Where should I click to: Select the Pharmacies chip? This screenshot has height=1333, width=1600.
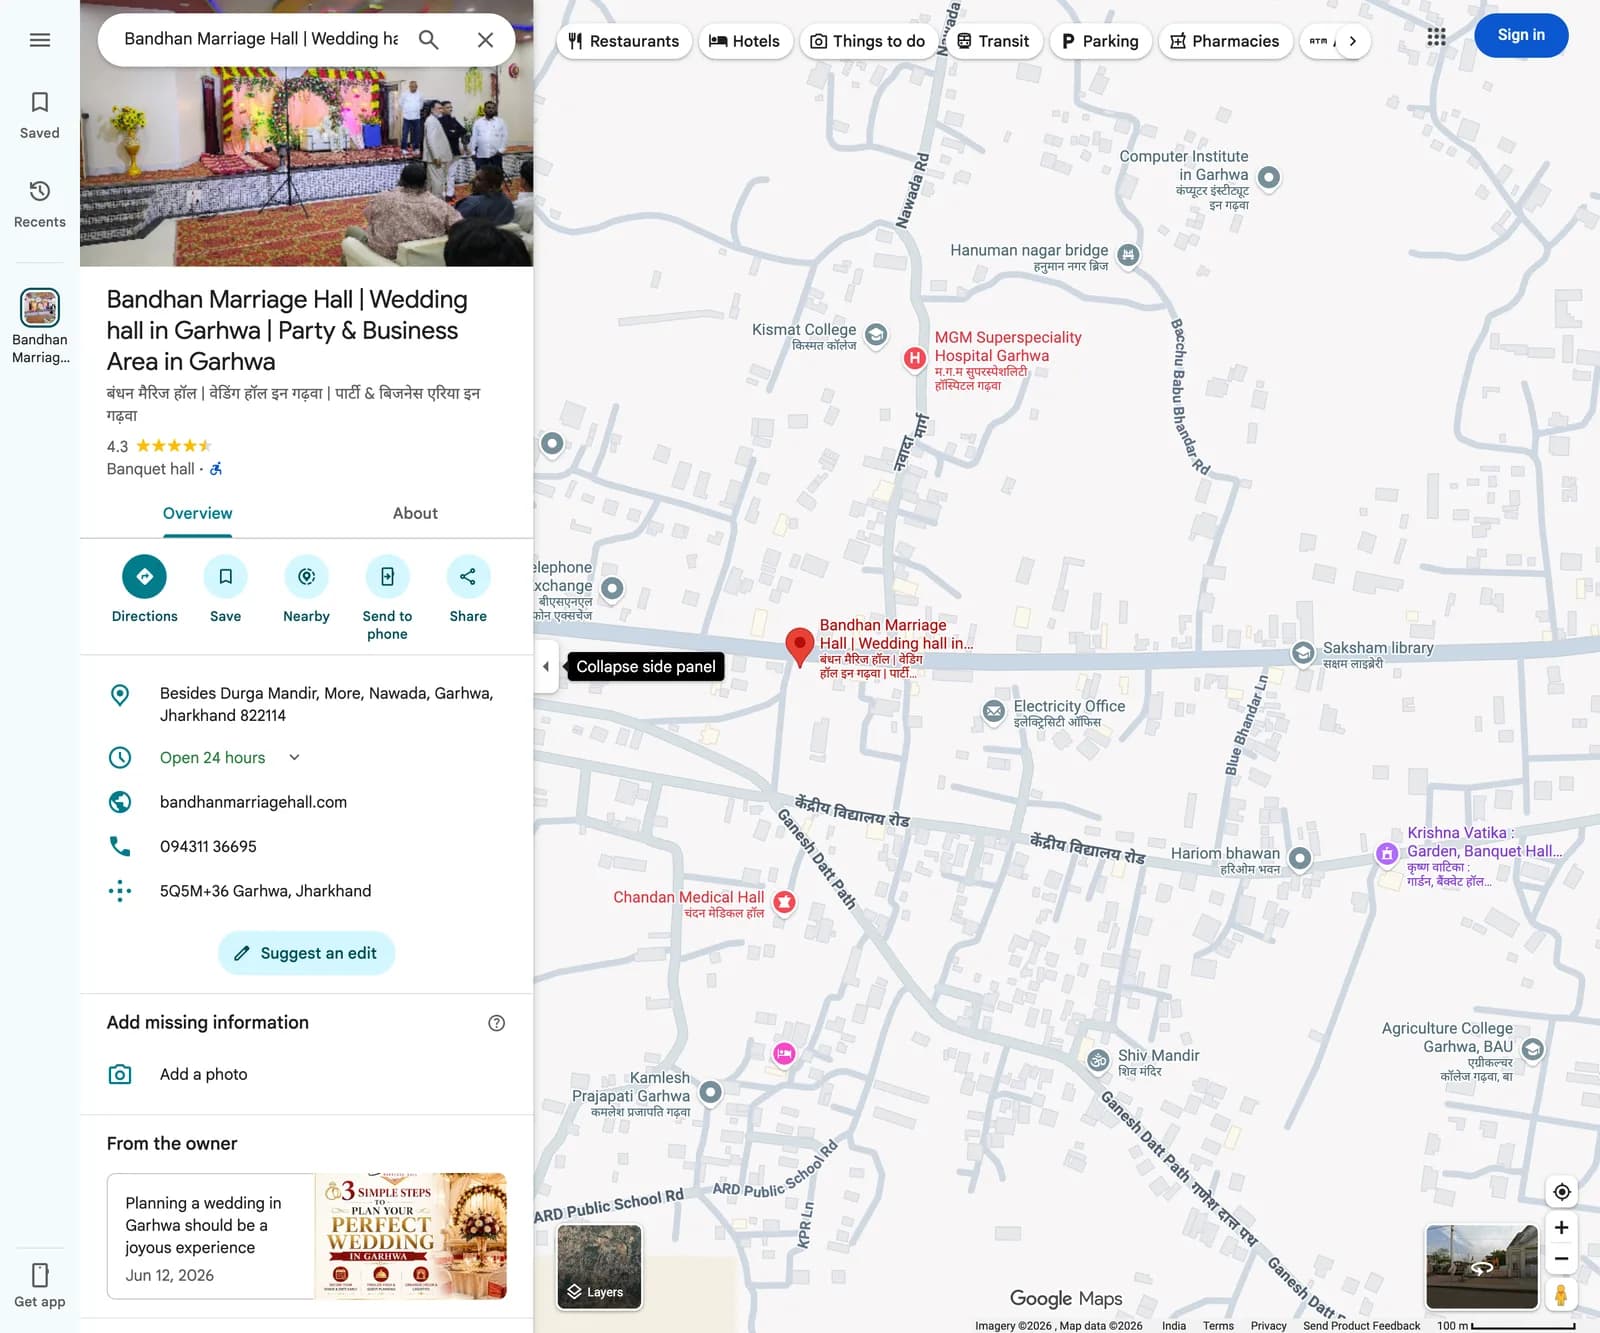(x=1225, y=41)
